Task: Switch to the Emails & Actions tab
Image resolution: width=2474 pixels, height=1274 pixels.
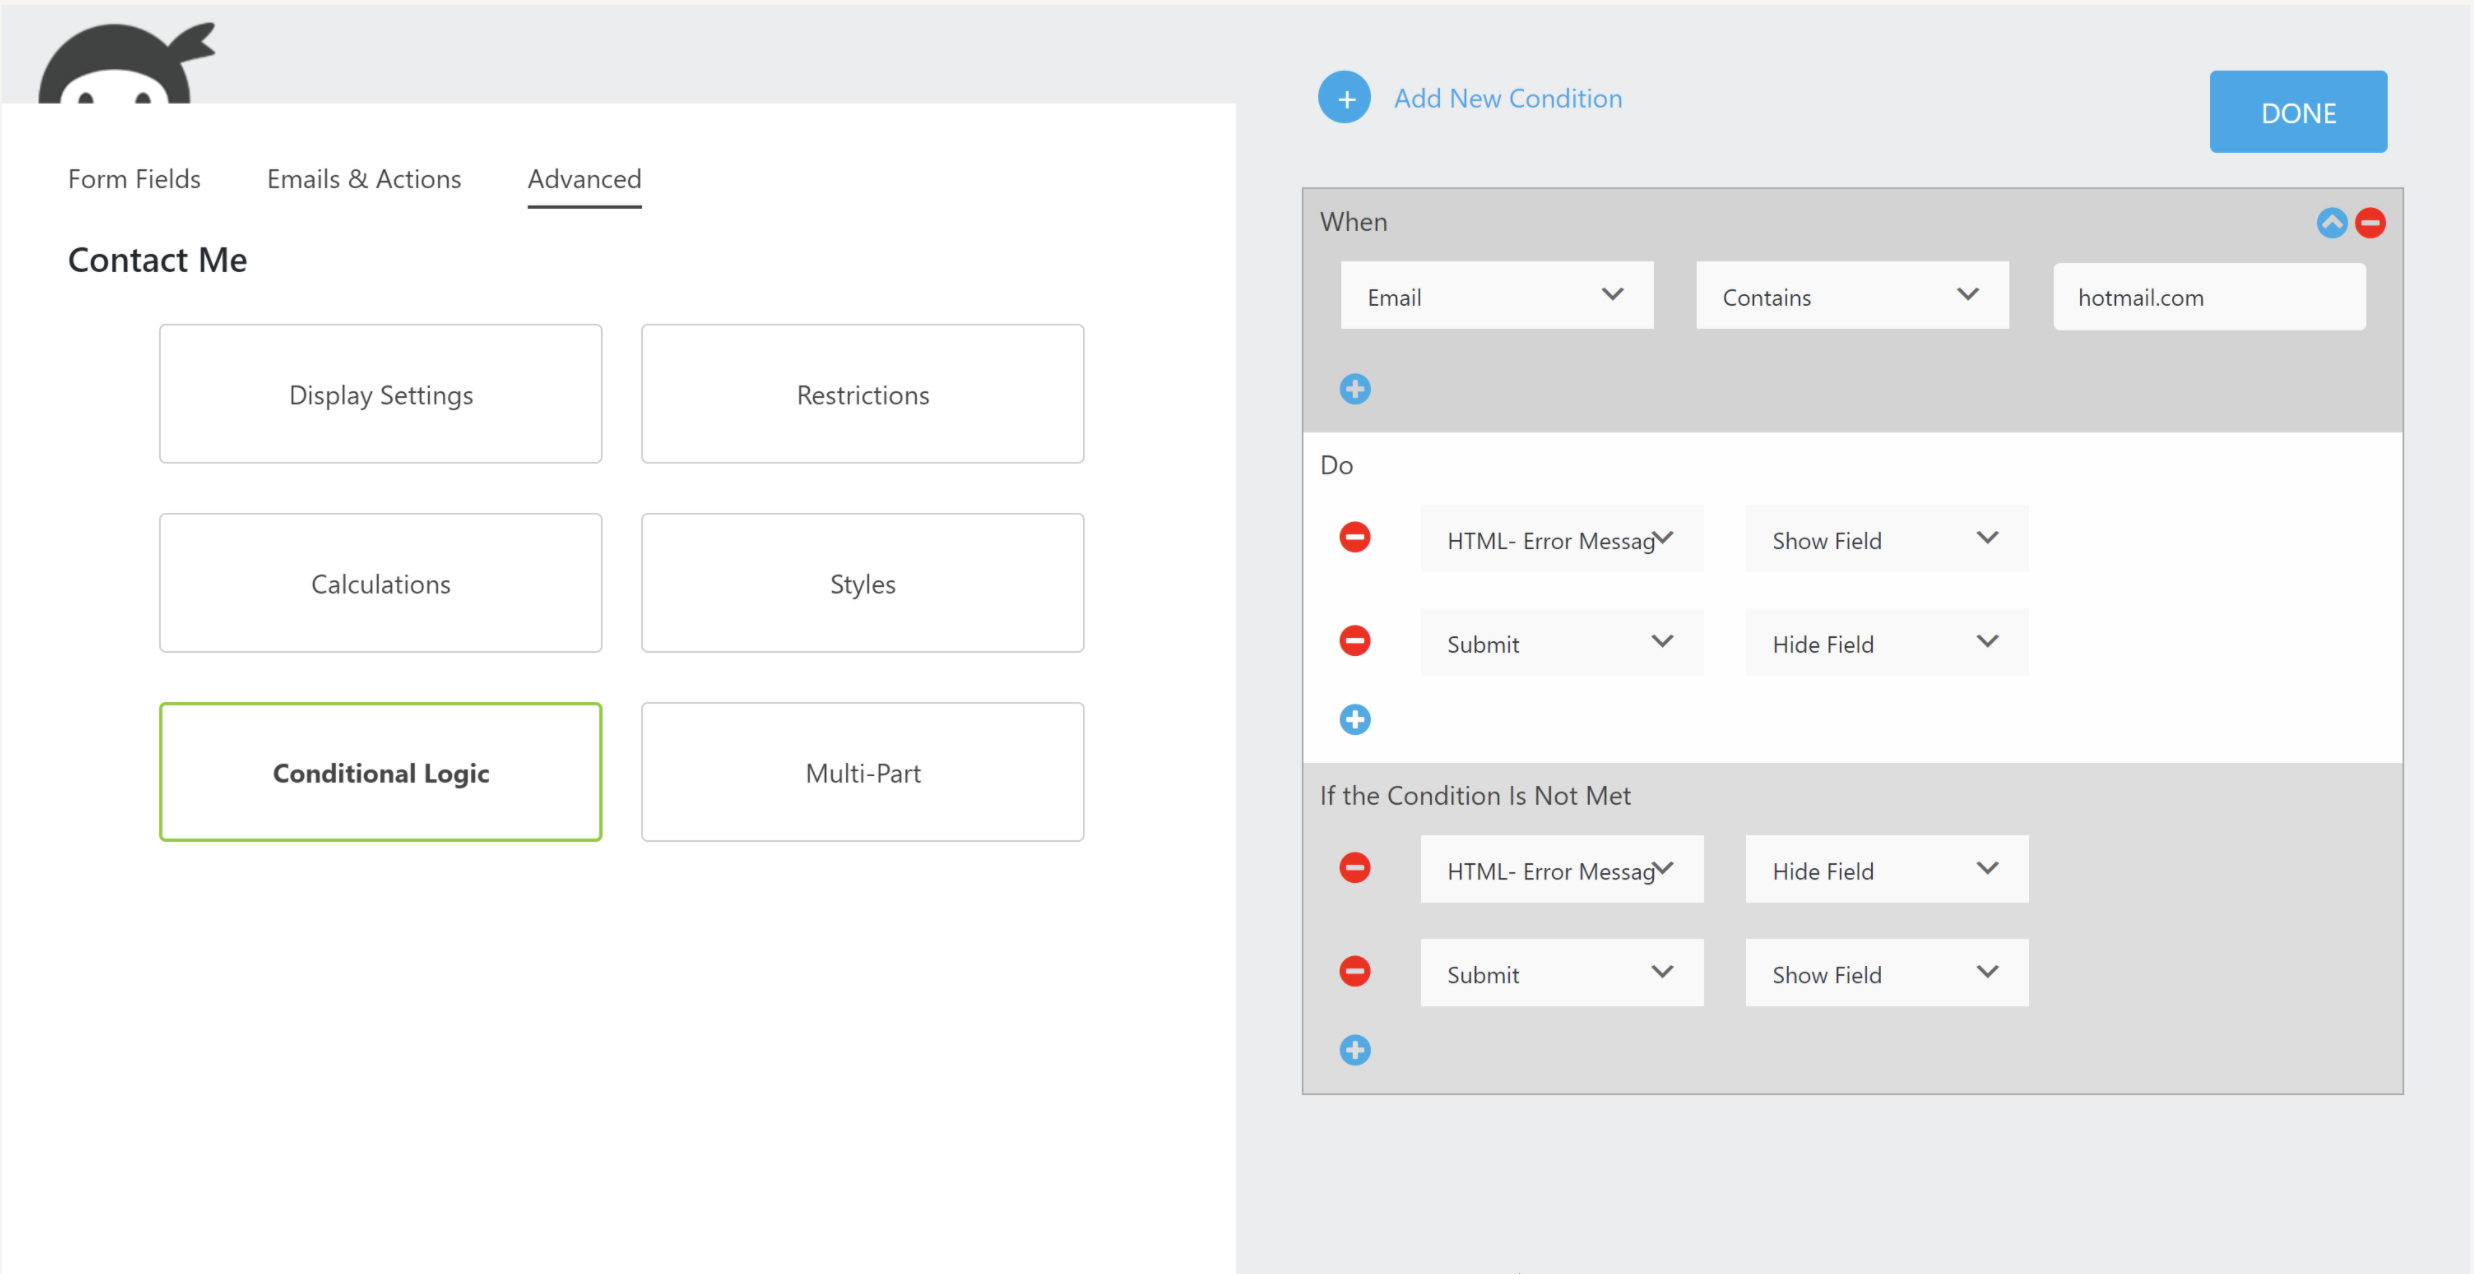Action: coord(364,179)
